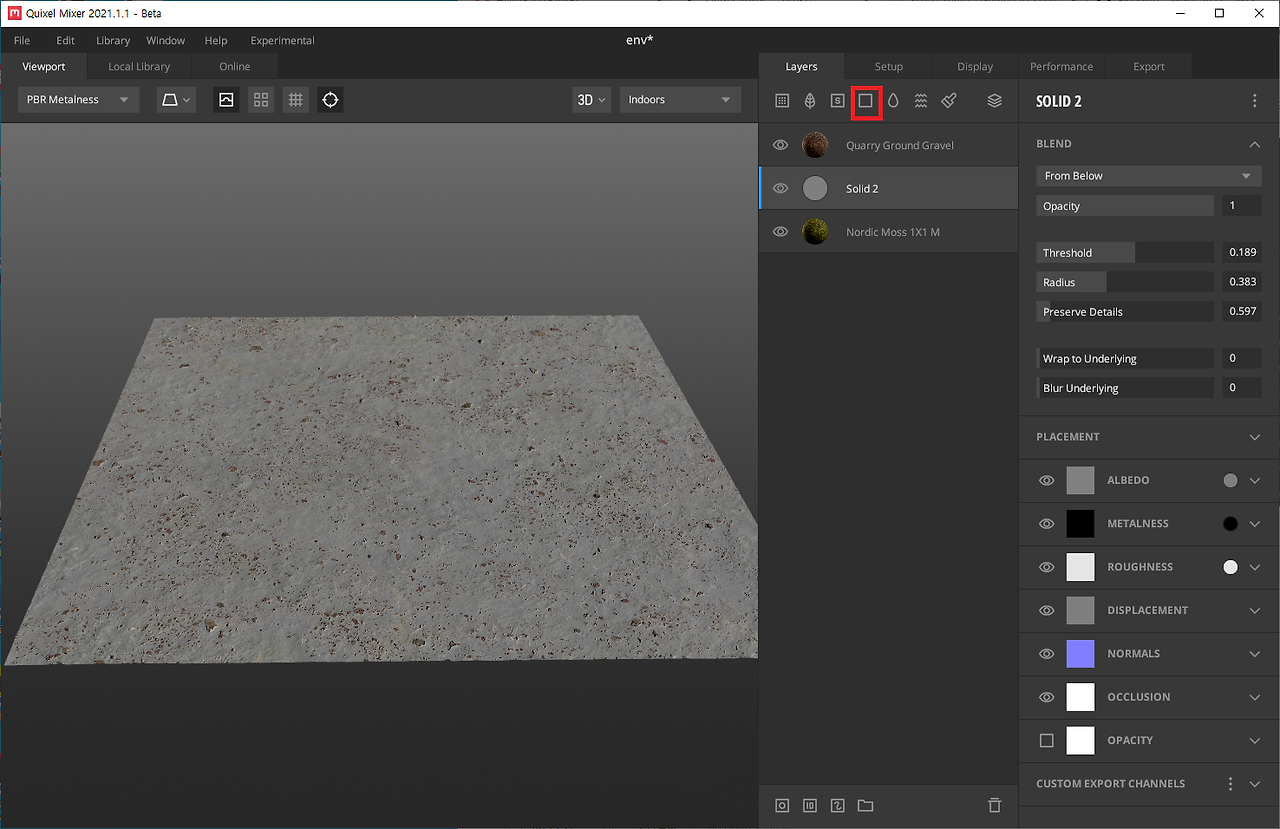Select the Solid 2 layer thumbnail
Viewport: 1280px width, 829px height.
(815, 188)
